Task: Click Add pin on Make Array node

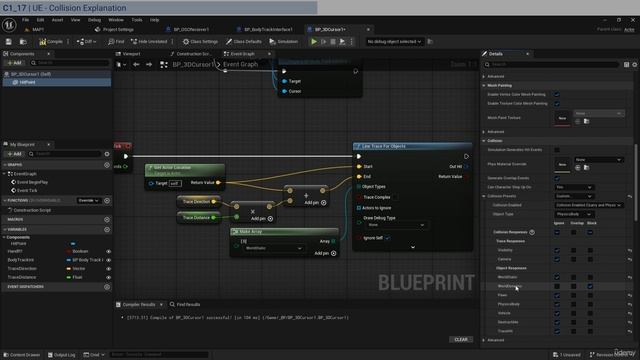Action: click(x=325, y=253)
